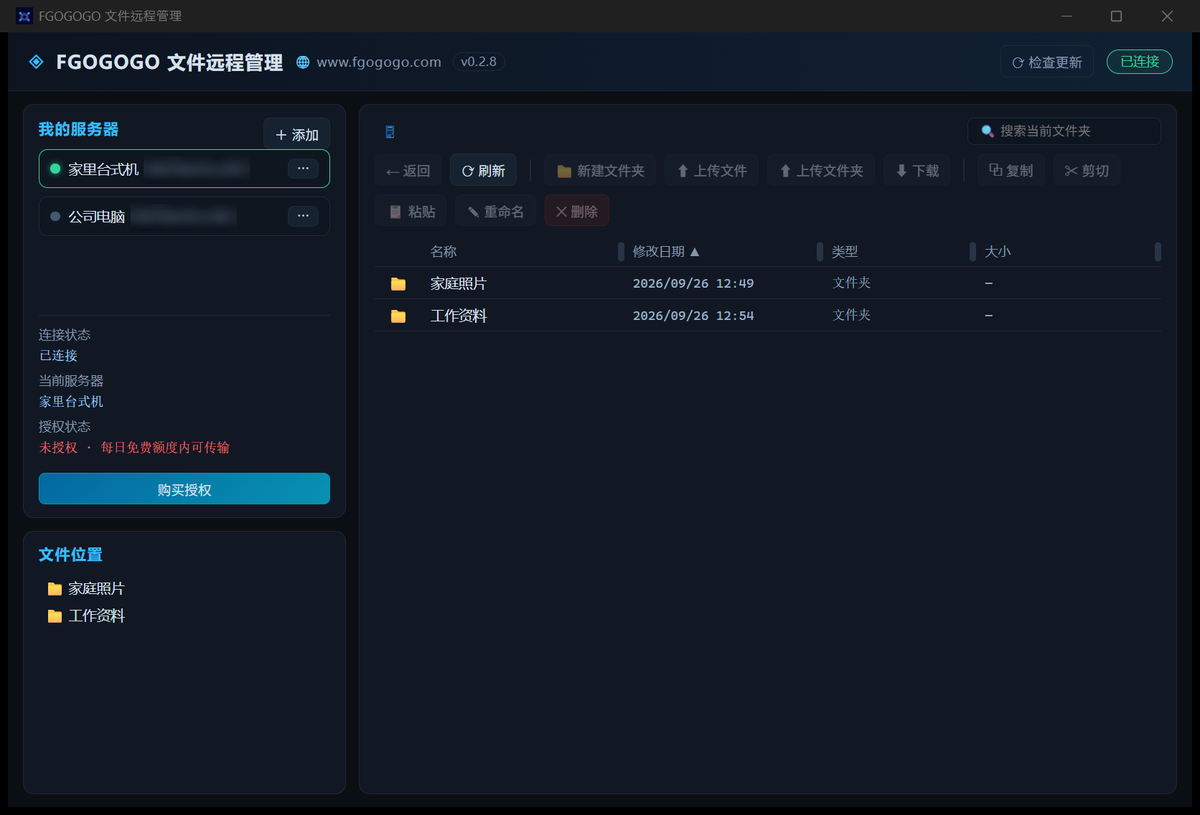Sort by the 类型 column header
The image size is (1200, 815).
[x=845, y=252]
